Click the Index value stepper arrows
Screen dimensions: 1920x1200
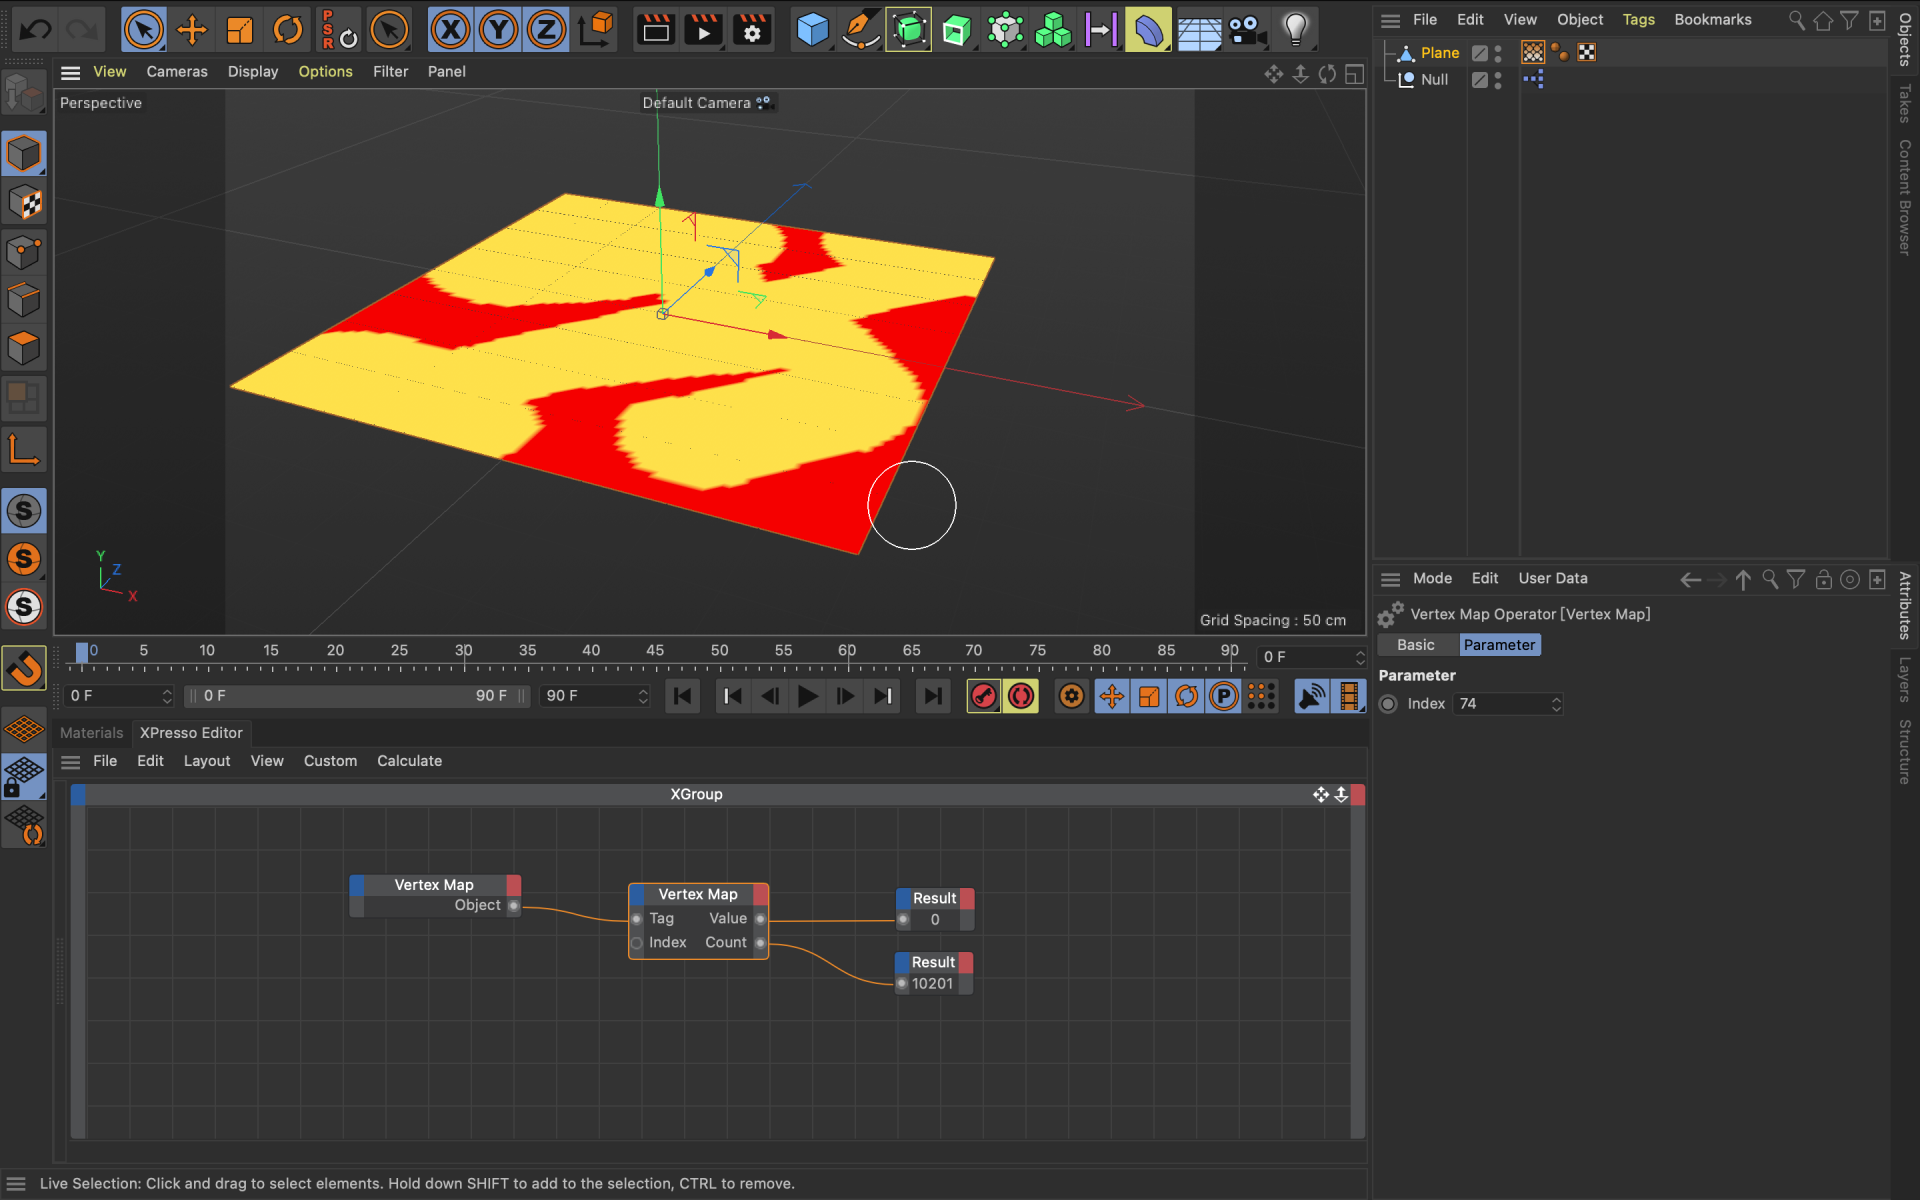(1556, 704)
